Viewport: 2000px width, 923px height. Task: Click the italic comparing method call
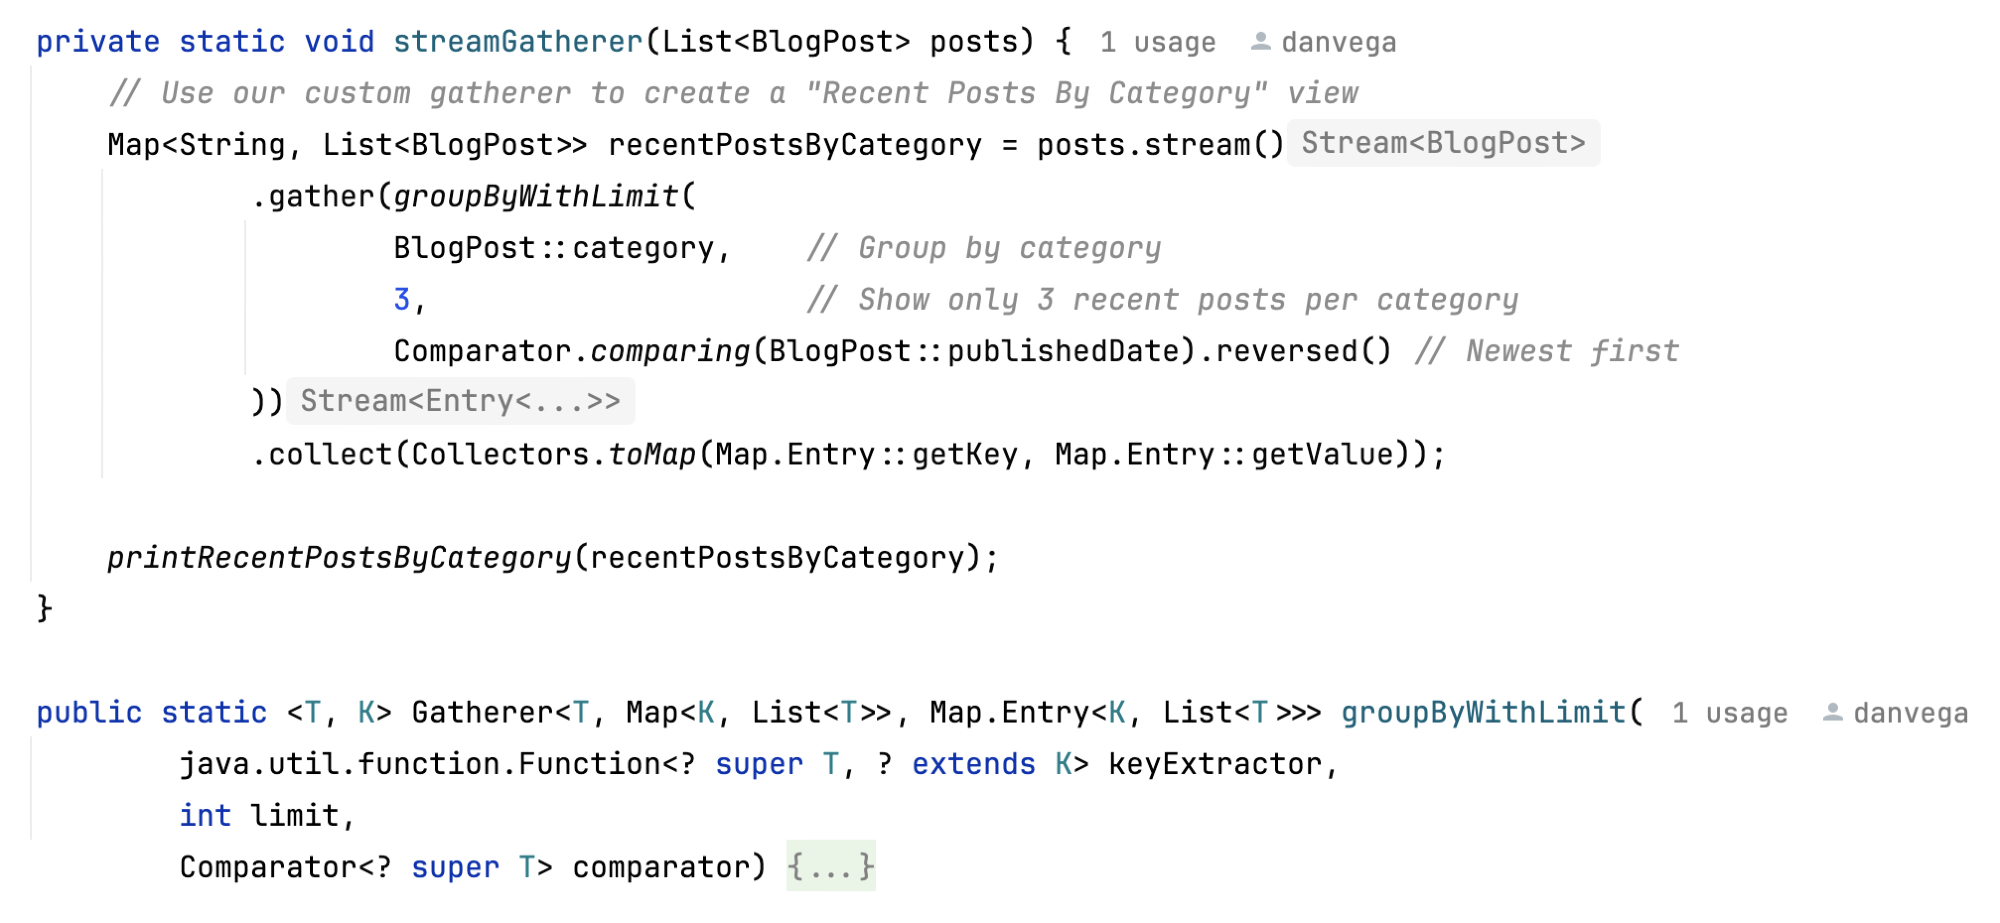[669, 352]
